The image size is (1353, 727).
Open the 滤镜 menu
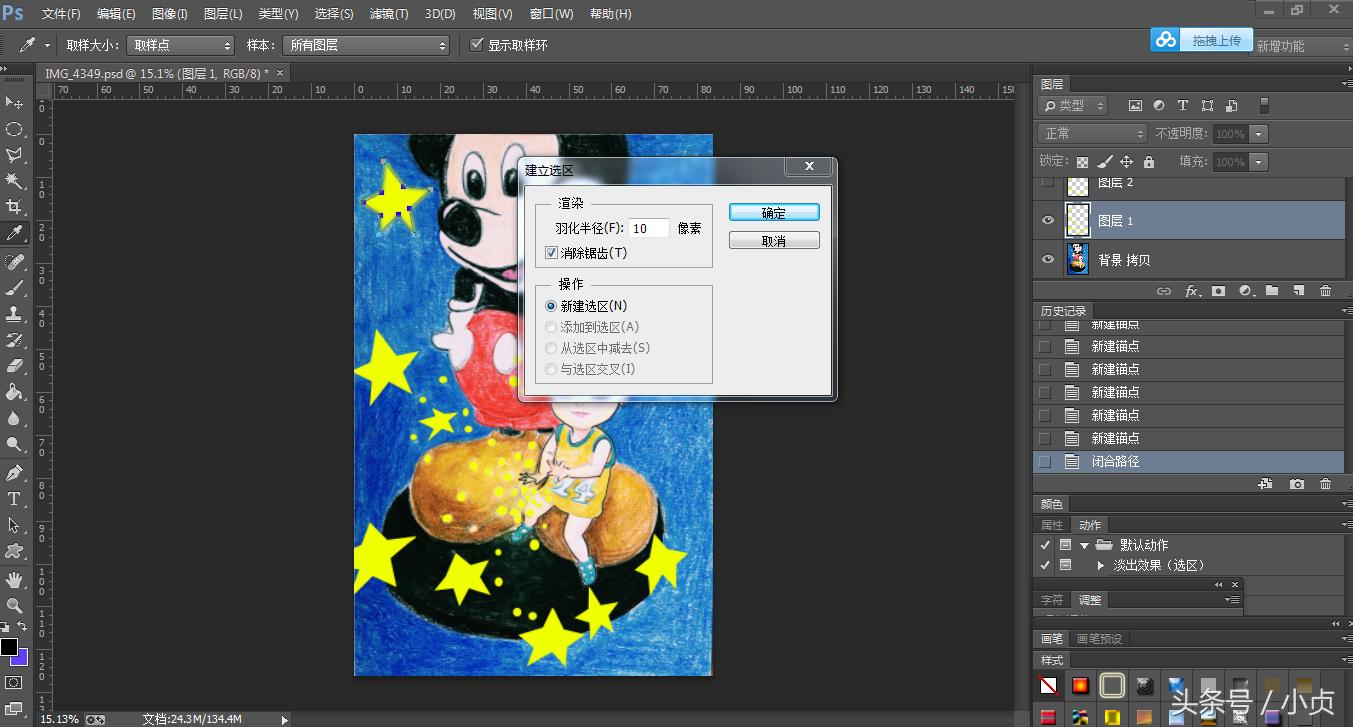click(389, 13)
